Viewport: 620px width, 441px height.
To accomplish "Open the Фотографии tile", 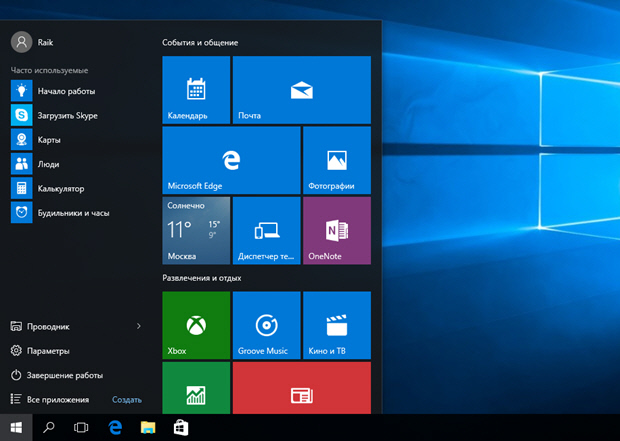I will point(337,160).
